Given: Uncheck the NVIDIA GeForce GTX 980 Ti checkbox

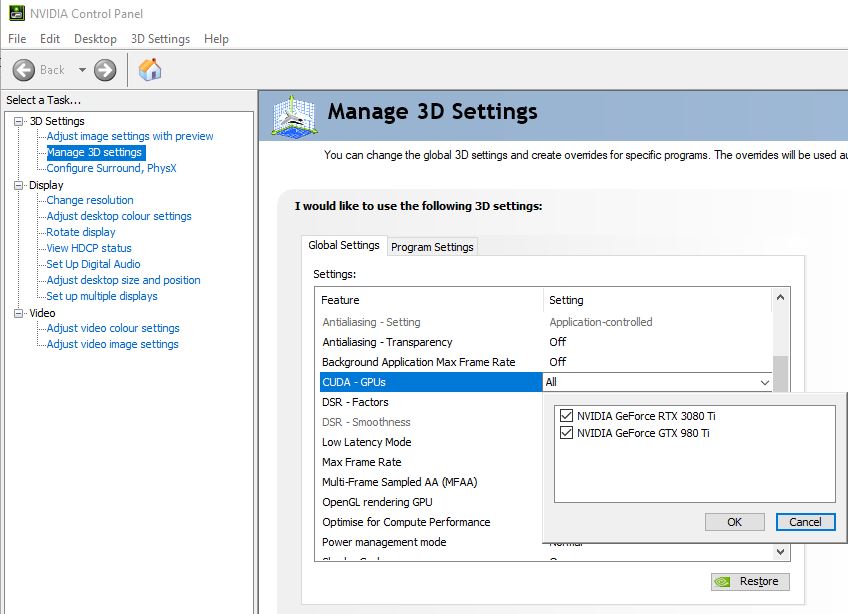Looking at the screenshot, I should point(567,433).
